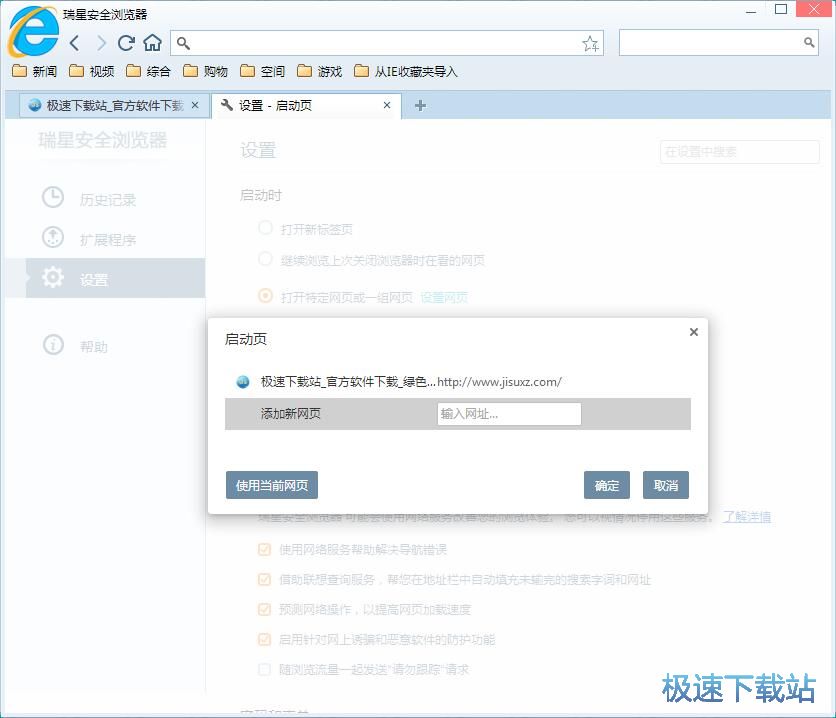
Task: Click the 添加新网页 label row
Action: click(x=458, y=414)
